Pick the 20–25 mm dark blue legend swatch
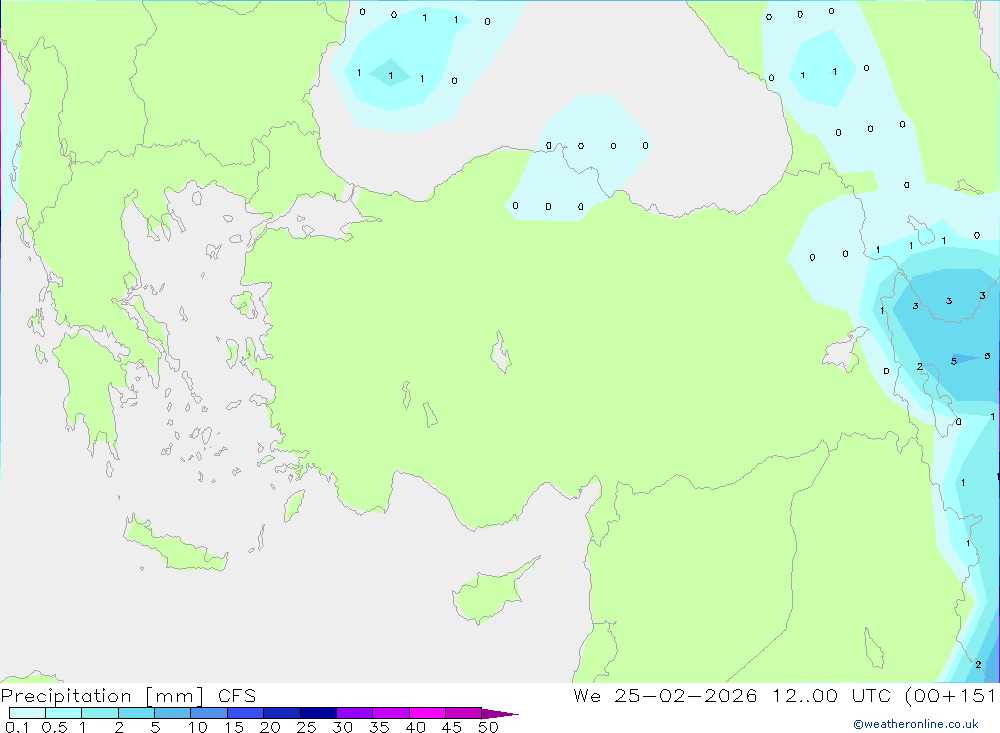 click(282, 713)
